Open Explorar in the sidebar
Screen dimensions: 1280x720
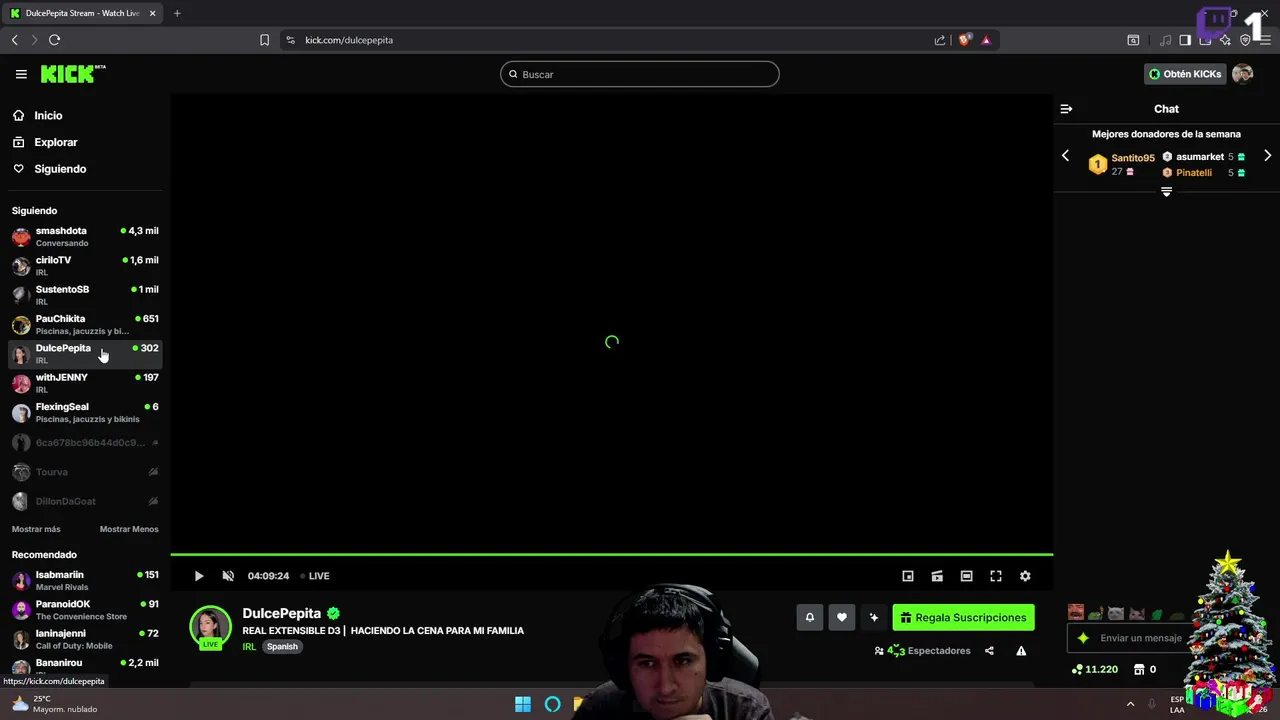(x=55, y=142)
